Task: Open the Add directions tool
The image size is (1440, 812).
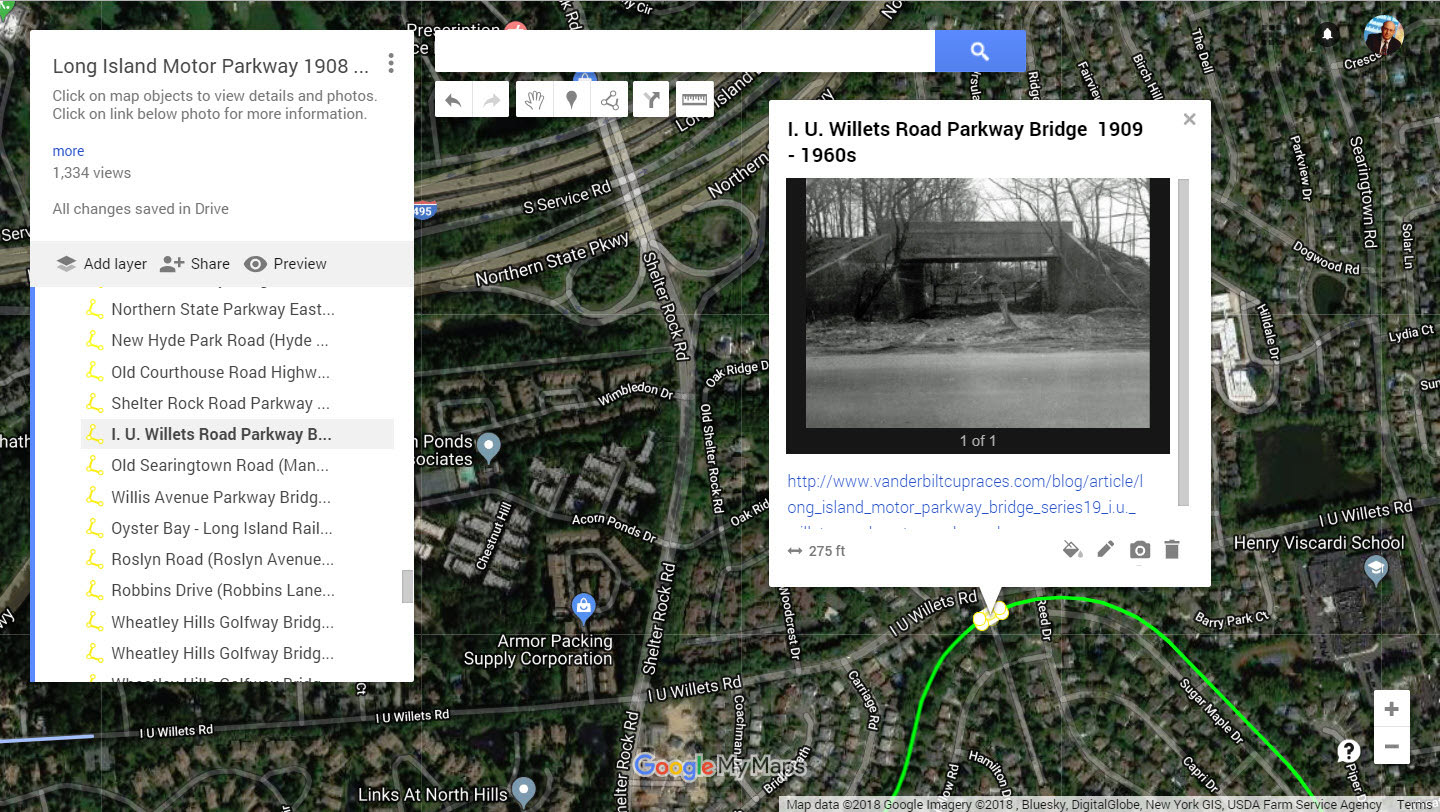Action: tap(651, 100)
